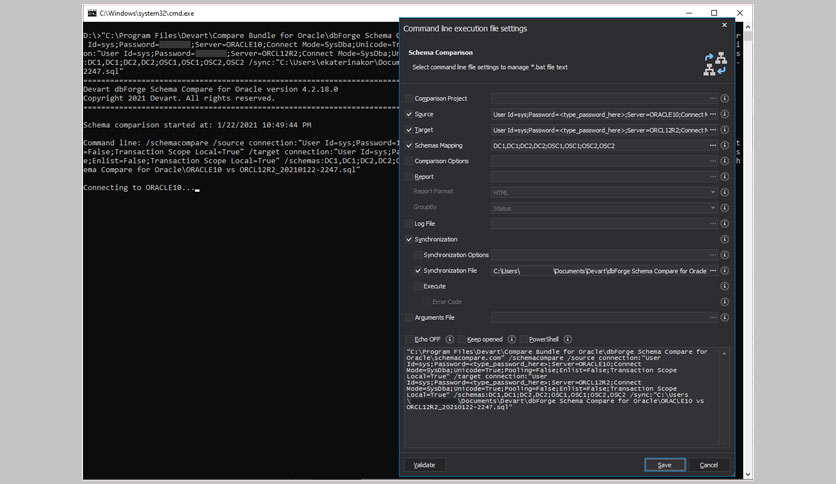Click info icon for Comparison Options row

click(725, 161)
